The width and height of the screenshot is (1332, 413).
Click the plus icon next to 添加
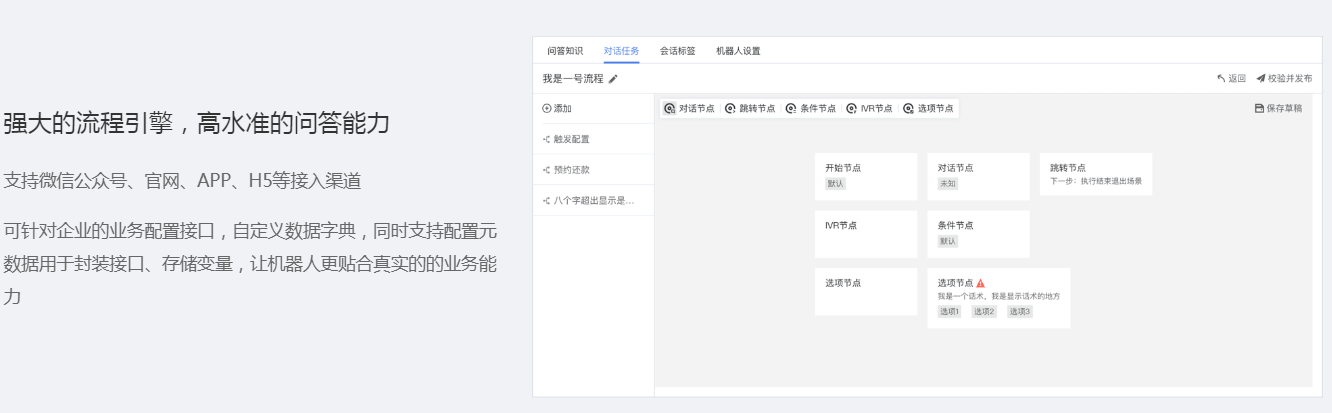[x=546, y=108]
